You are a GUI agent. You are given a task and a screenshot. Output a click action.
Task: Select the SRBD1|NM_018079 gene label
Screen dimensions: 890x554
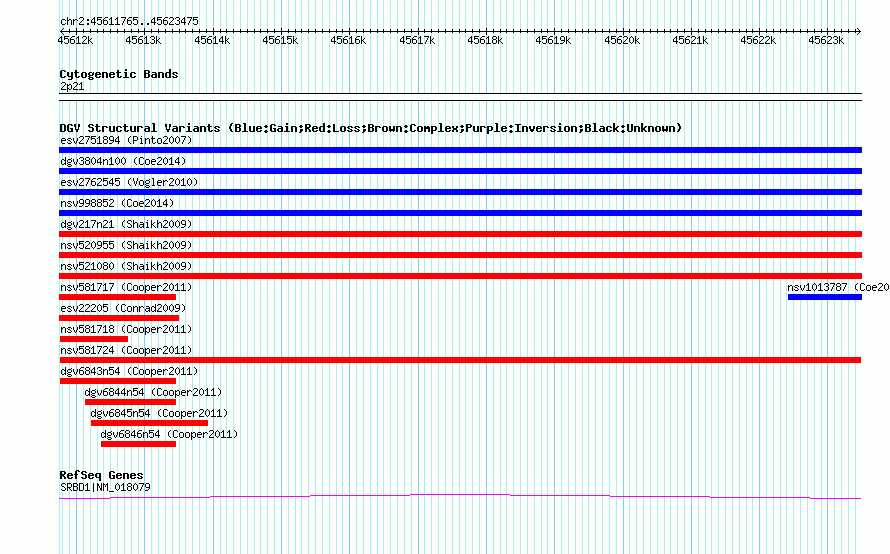(106, 487)
